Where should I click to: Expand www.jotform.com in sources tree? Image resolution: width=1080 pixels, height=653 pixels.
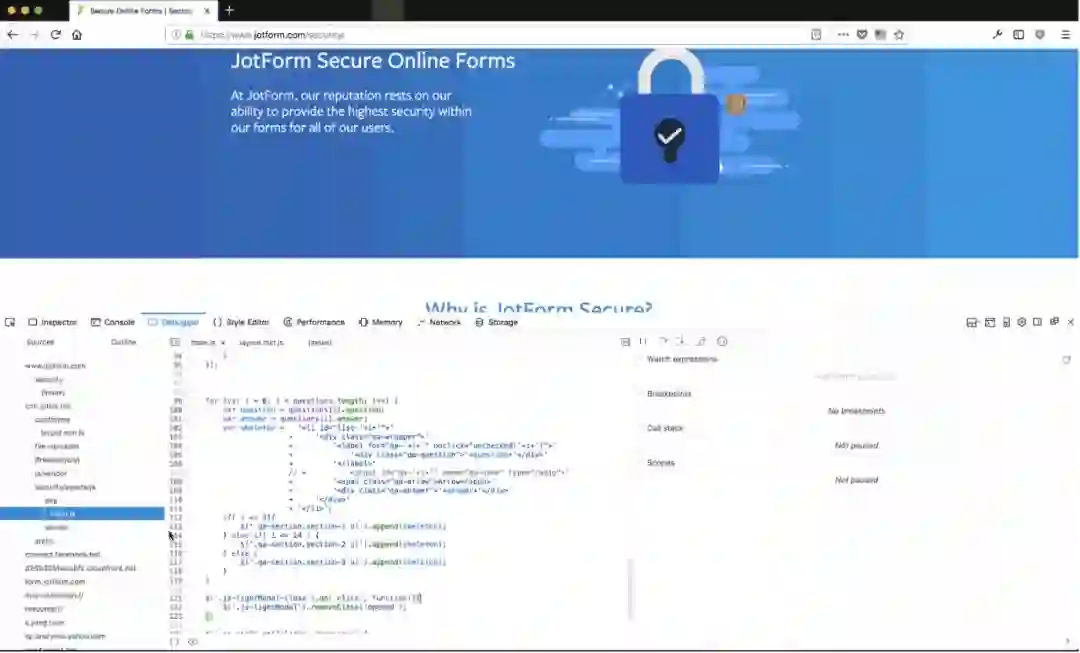(x=55, y=366)
